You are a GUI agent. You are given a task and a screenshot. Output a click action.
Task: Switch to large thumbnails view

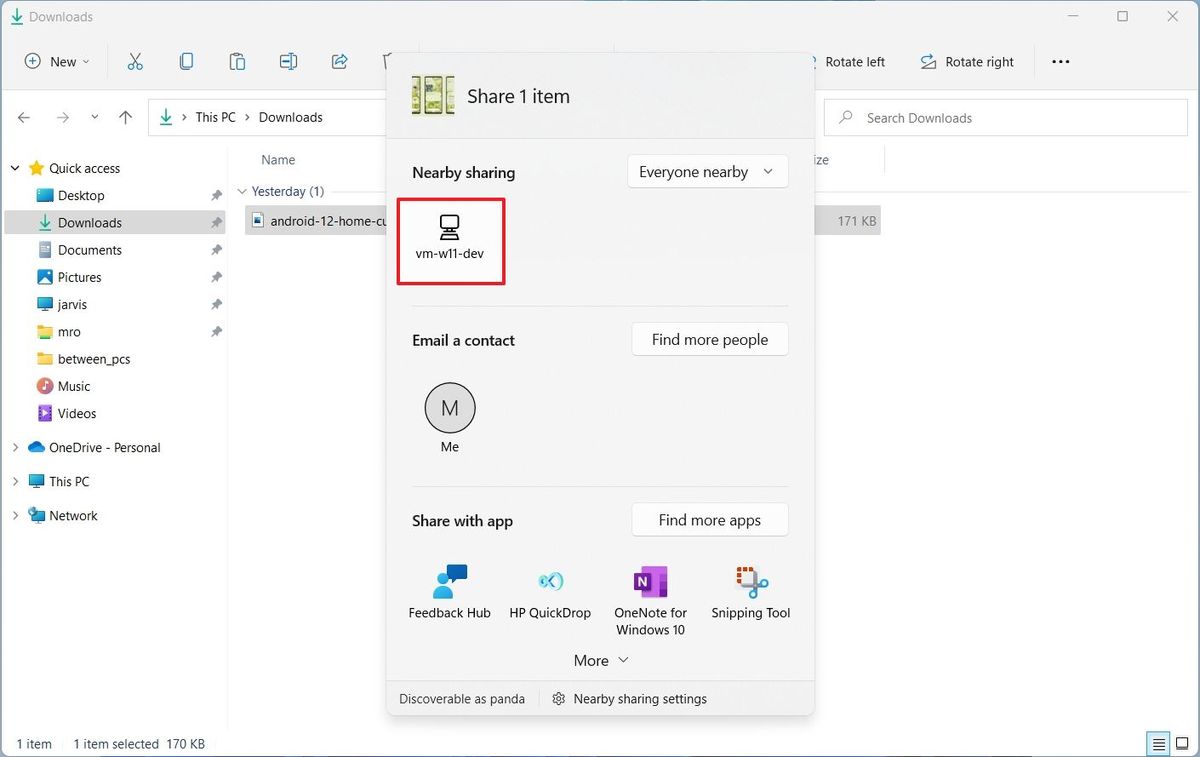1184,744
